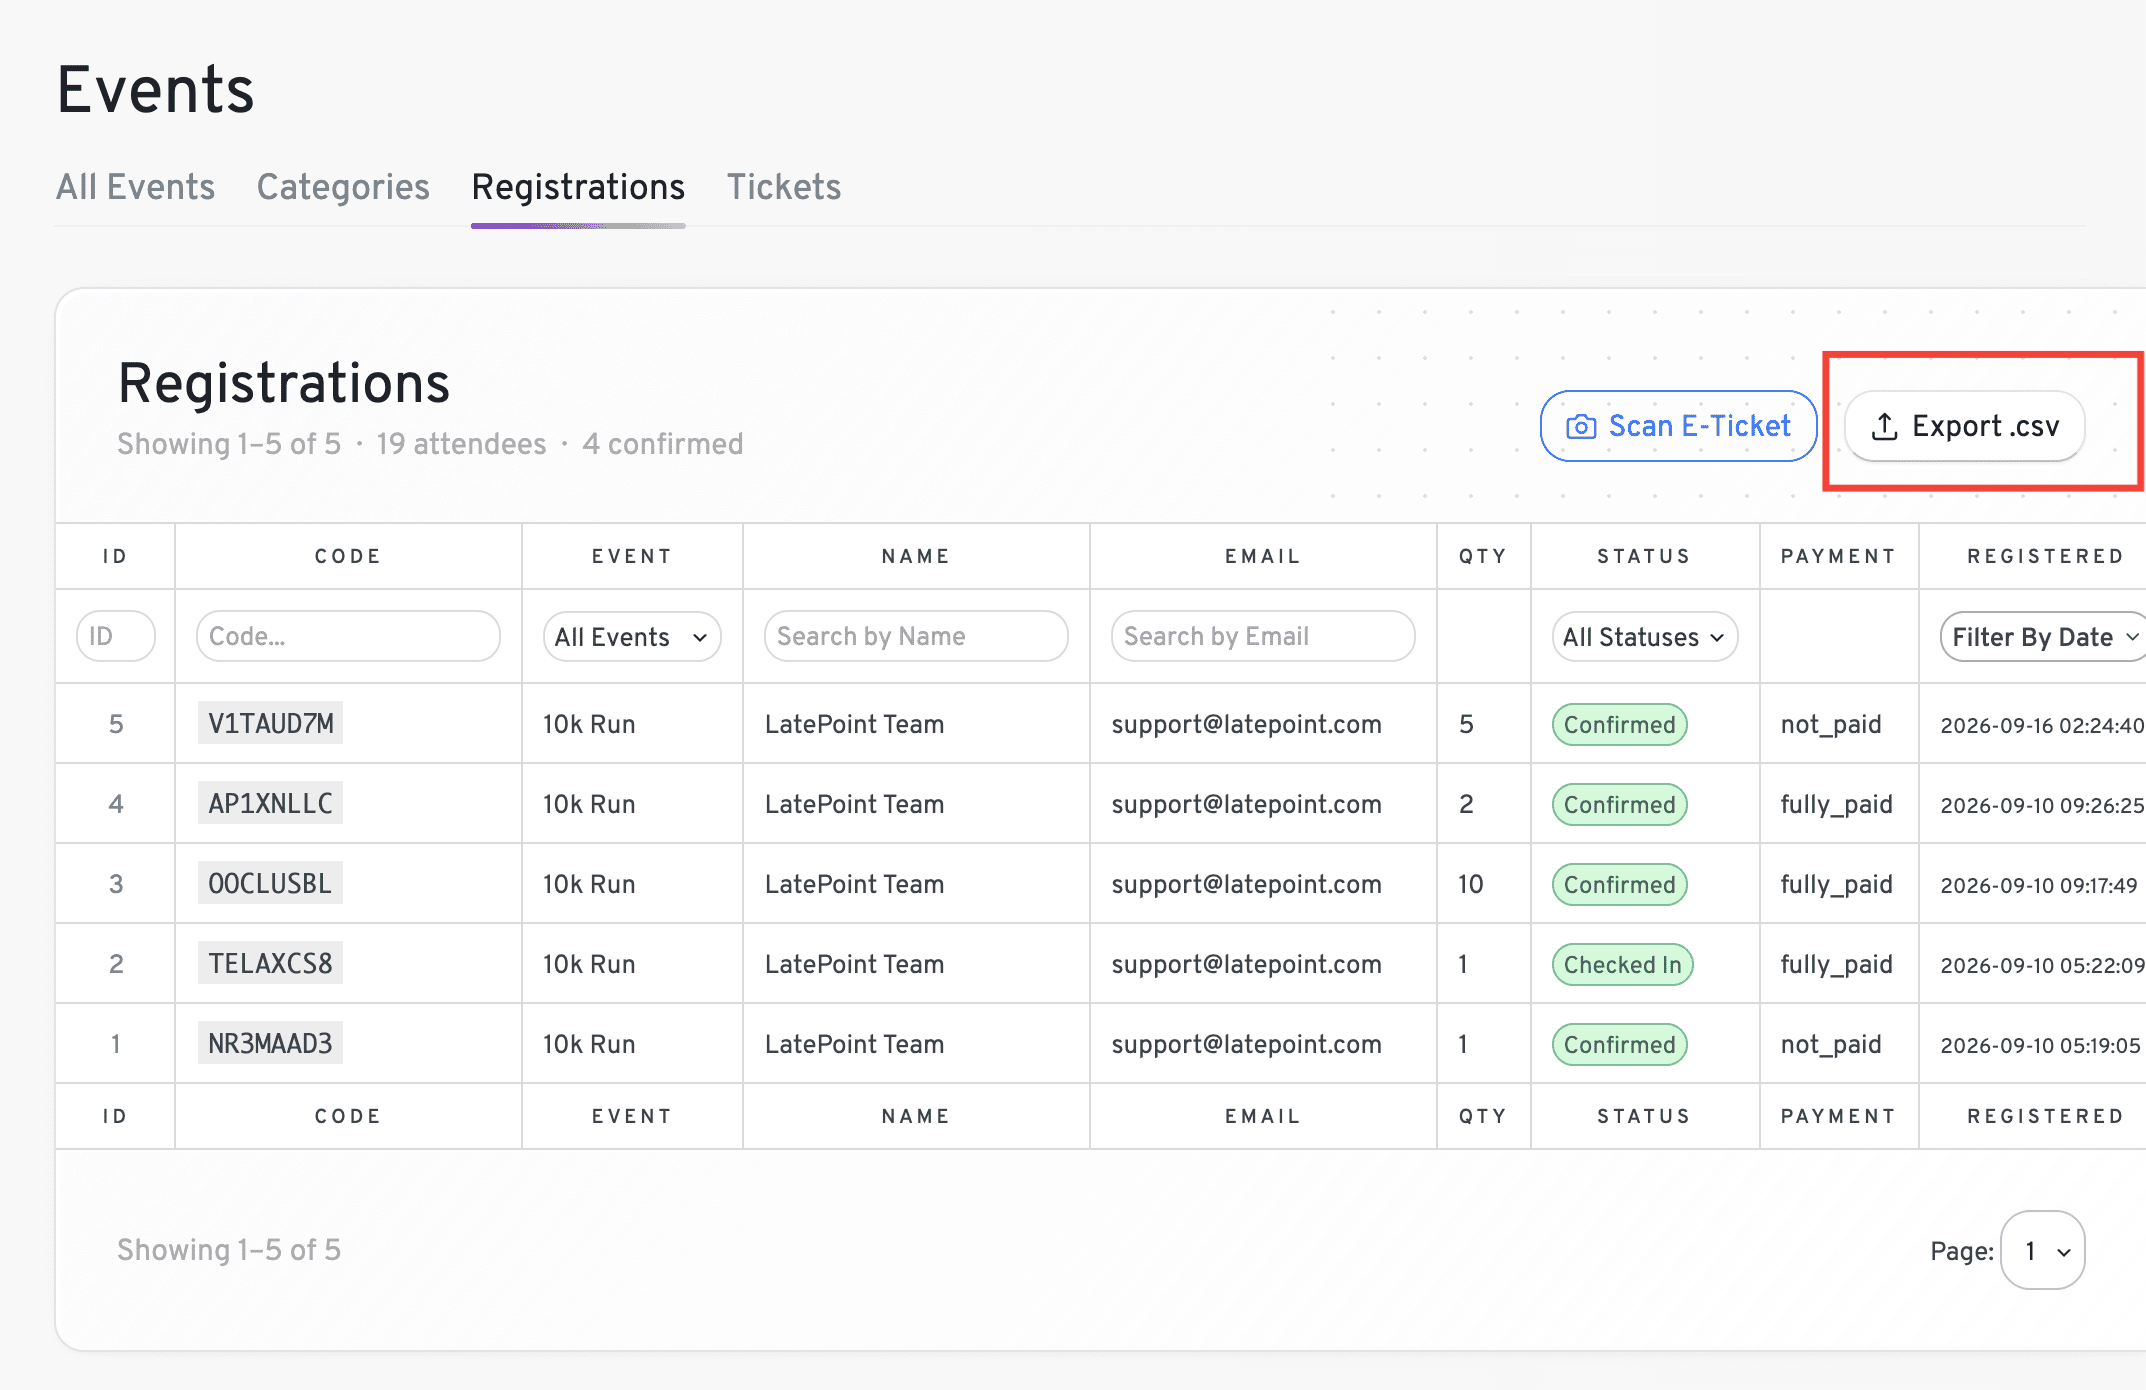Image resolution: width=2146 pixels, height=1390 pixels.
Task: Go to the Tickets tab
Action: 784,187
